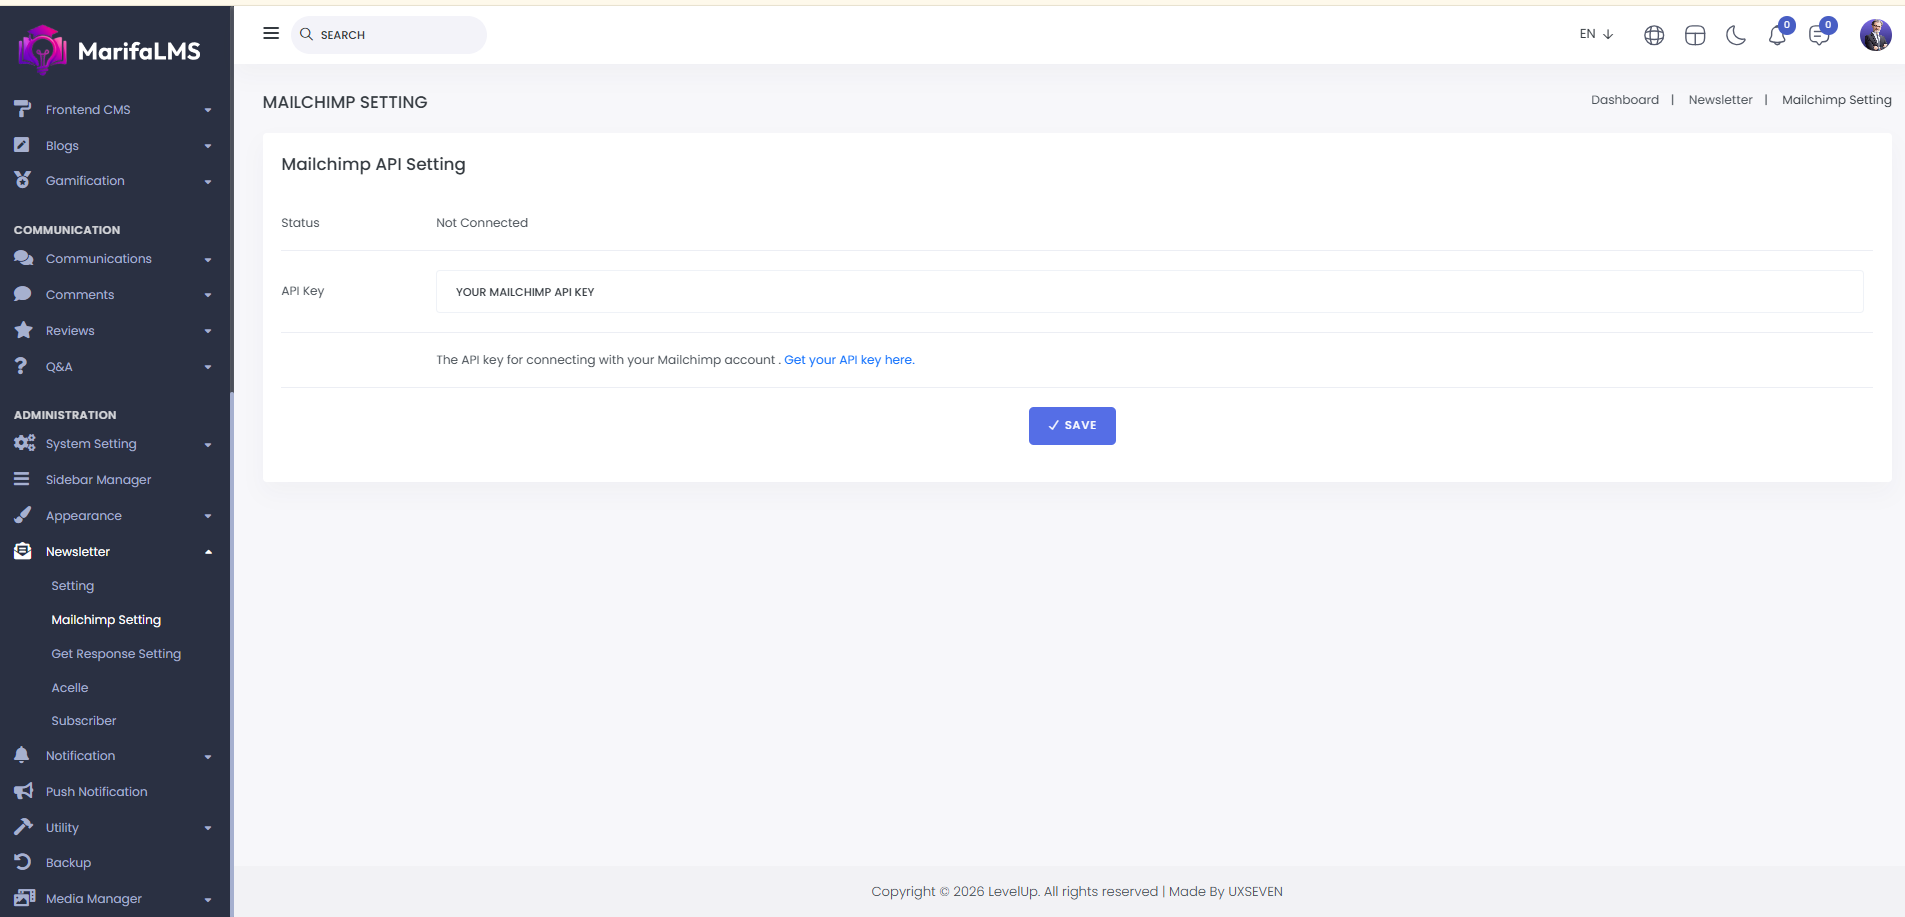The image size is (1905, 917).
Task: Click into the Mailchimp API Key field
Action: [1149, 292]
